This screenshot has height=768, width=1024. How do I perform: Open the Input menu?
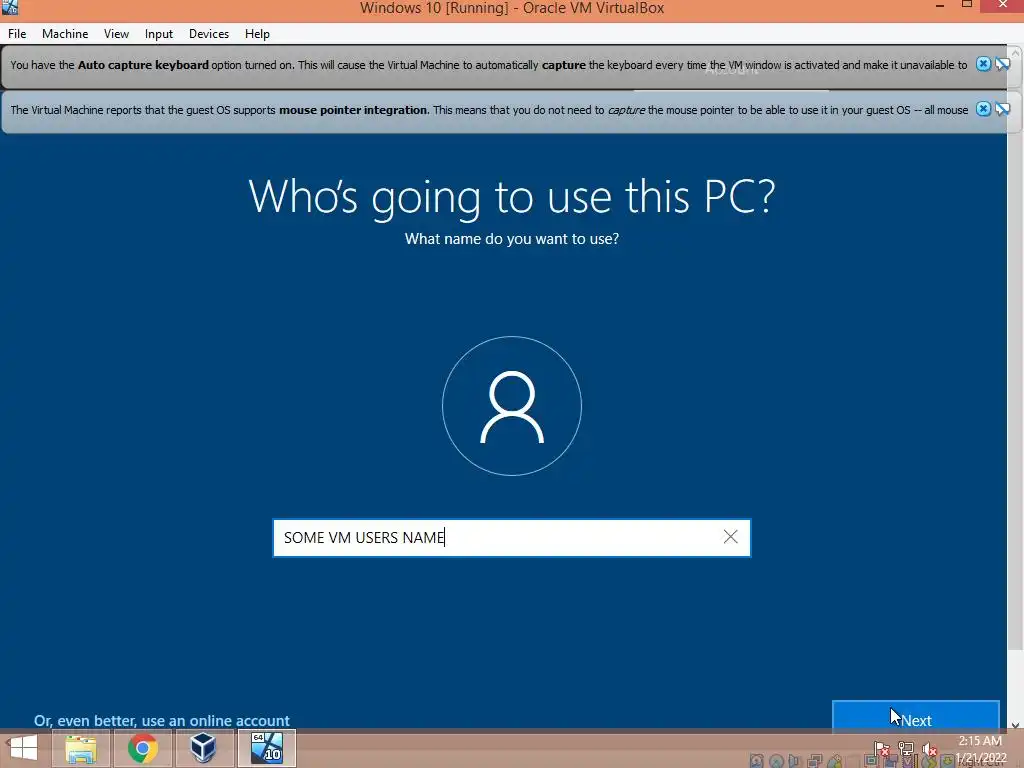click(x=159, y=34)
